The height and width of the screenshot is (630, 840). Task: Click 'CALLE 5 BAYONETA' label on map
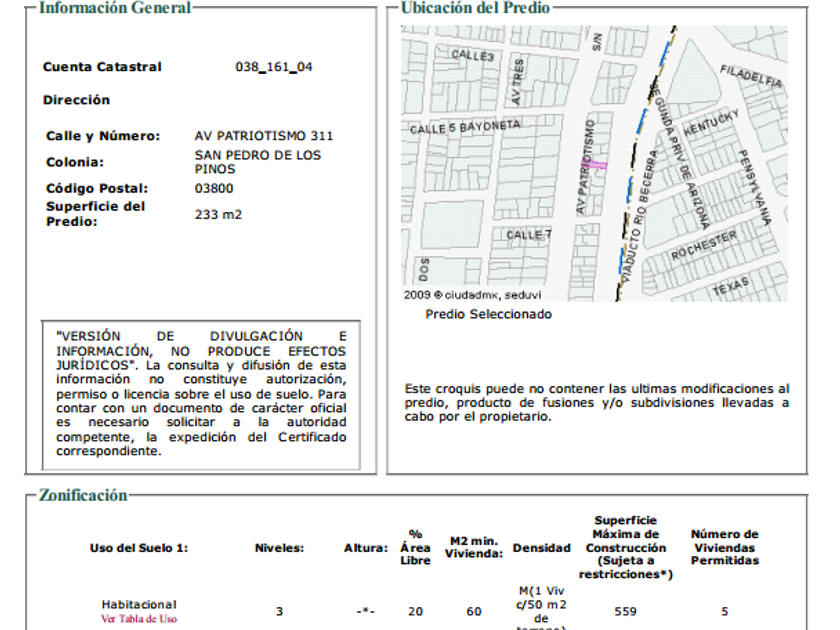(x=465, y=127)
